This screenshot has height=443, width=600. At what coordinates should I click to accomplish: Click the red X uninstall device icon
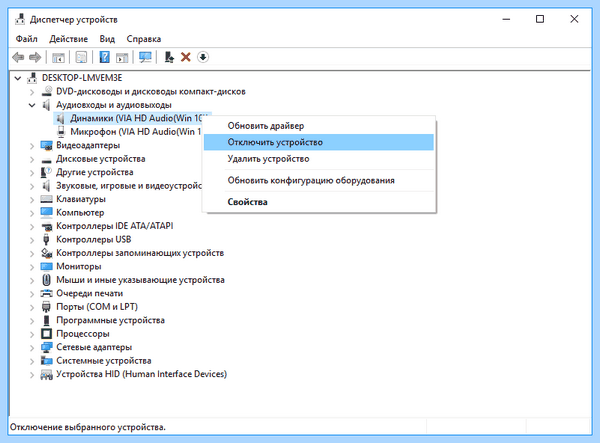coord(186,57)
